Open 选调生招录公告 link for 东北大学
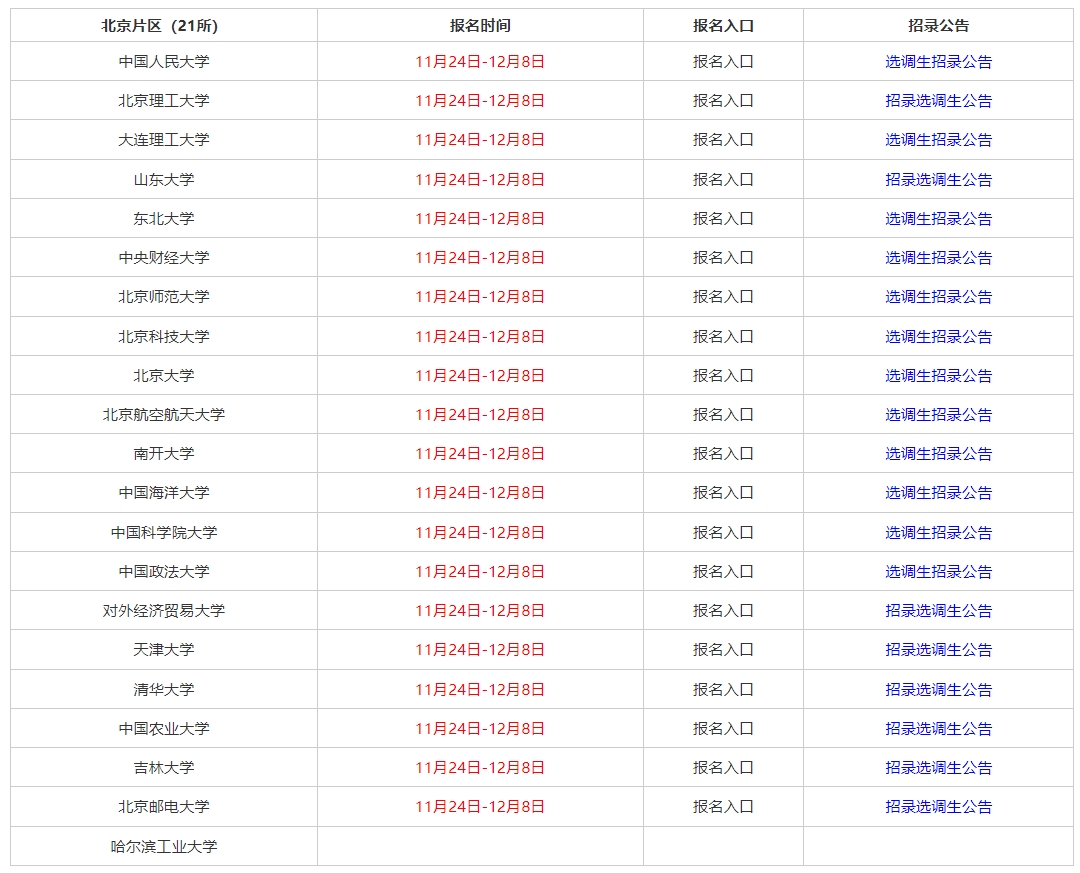The height and width of the screenshot is (873, 1080). (x=938, y=218)
